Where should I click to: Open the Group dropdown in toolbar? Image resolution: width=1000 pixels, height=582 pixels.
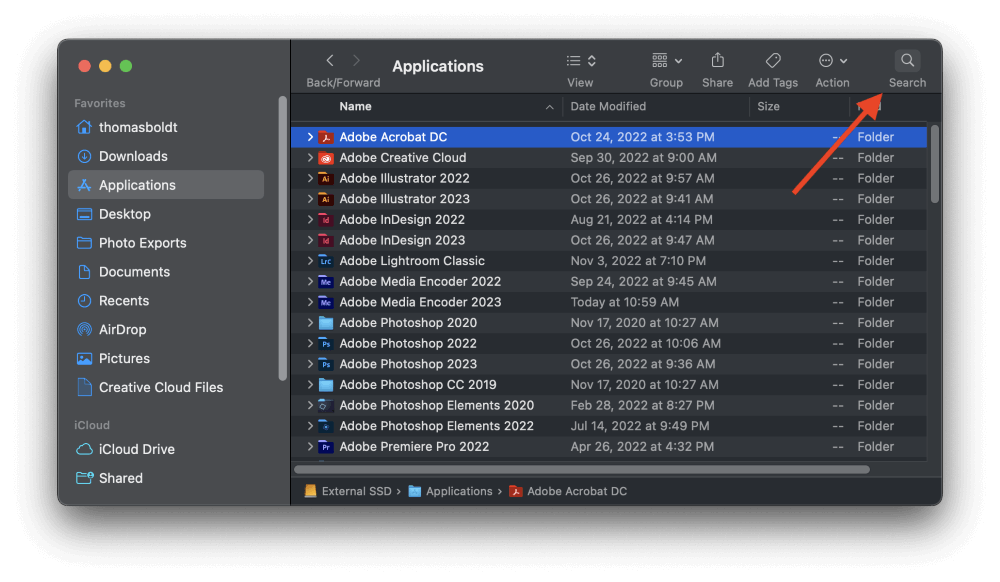pyautogui.click(x=666, y=61)
